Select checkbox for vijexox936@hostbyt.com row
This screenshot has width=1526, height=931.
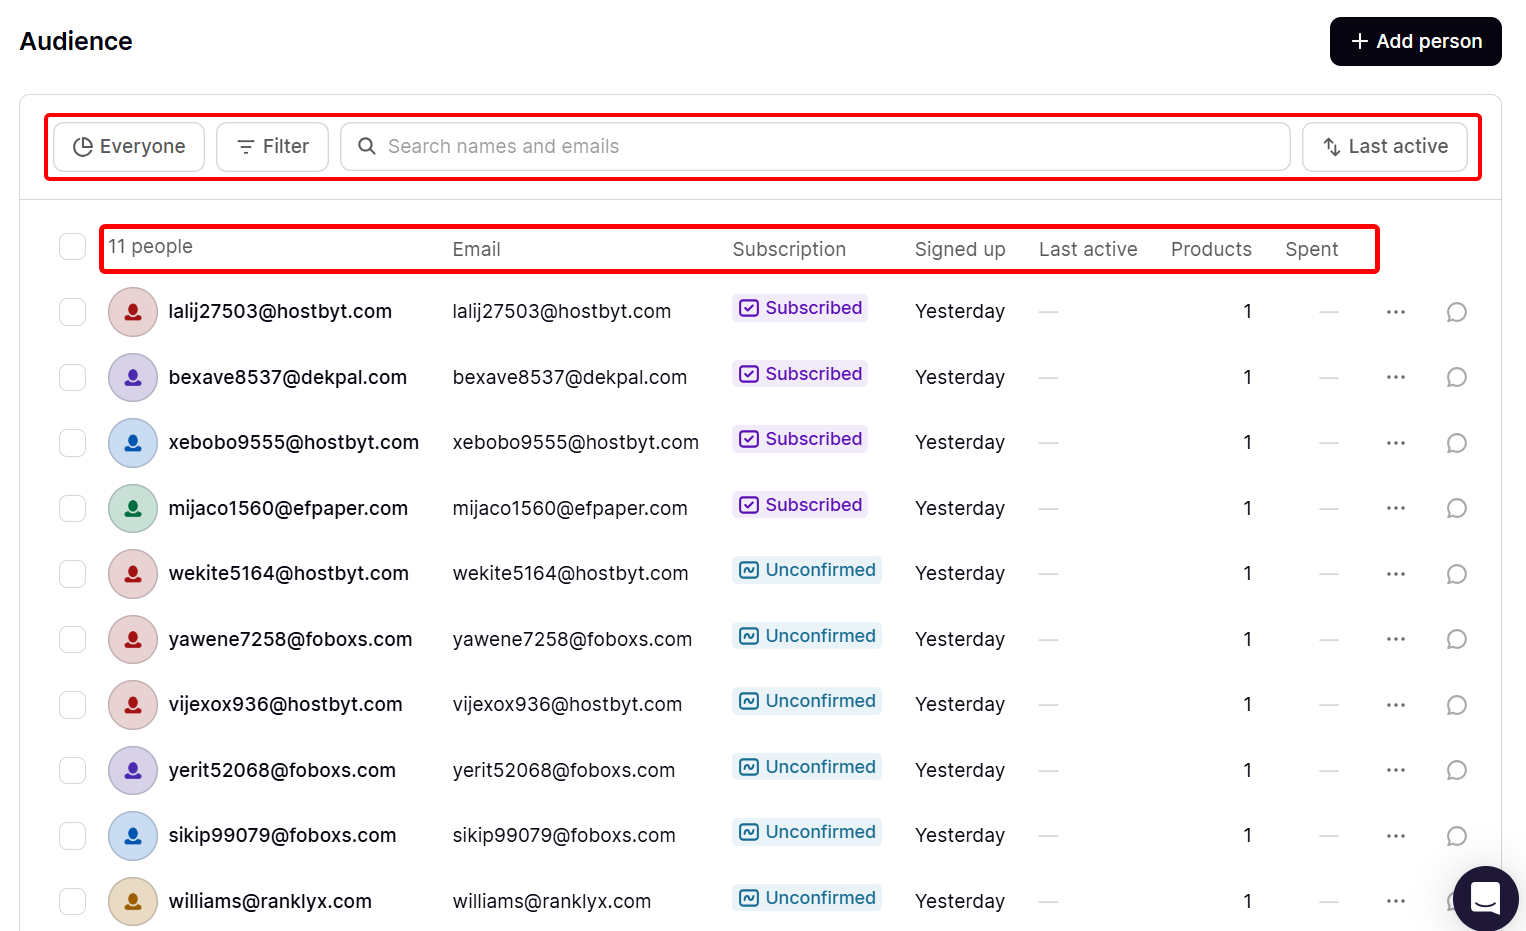[72, 705]
